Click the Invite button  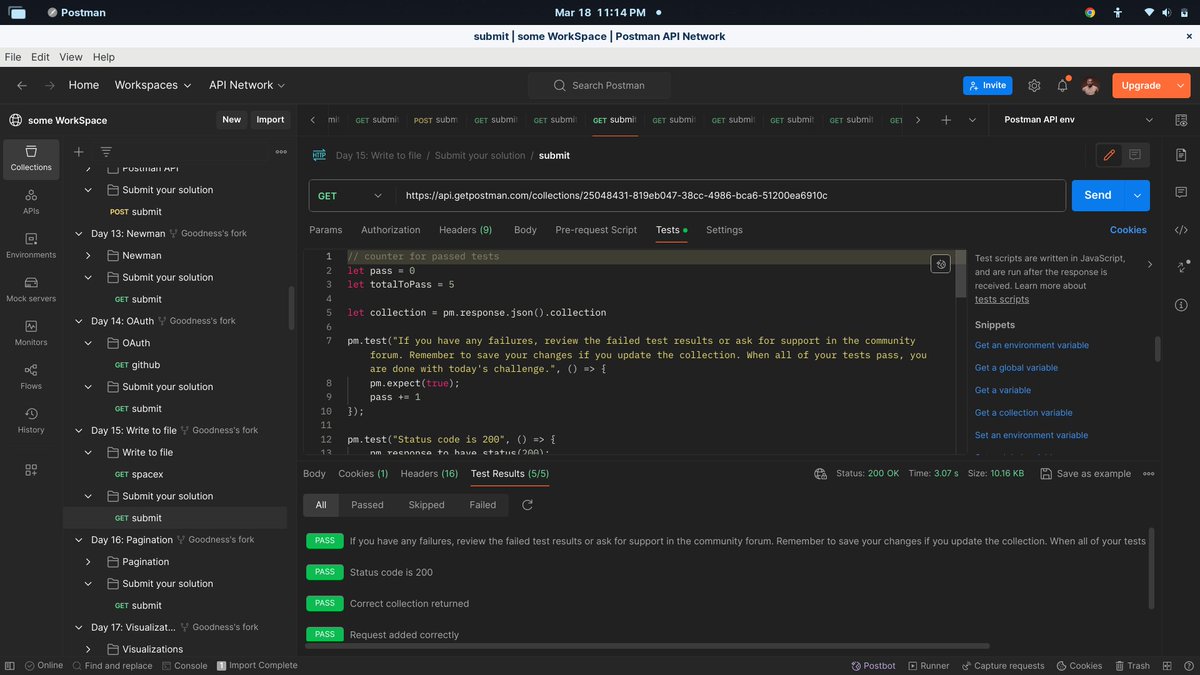click(987, 86)
